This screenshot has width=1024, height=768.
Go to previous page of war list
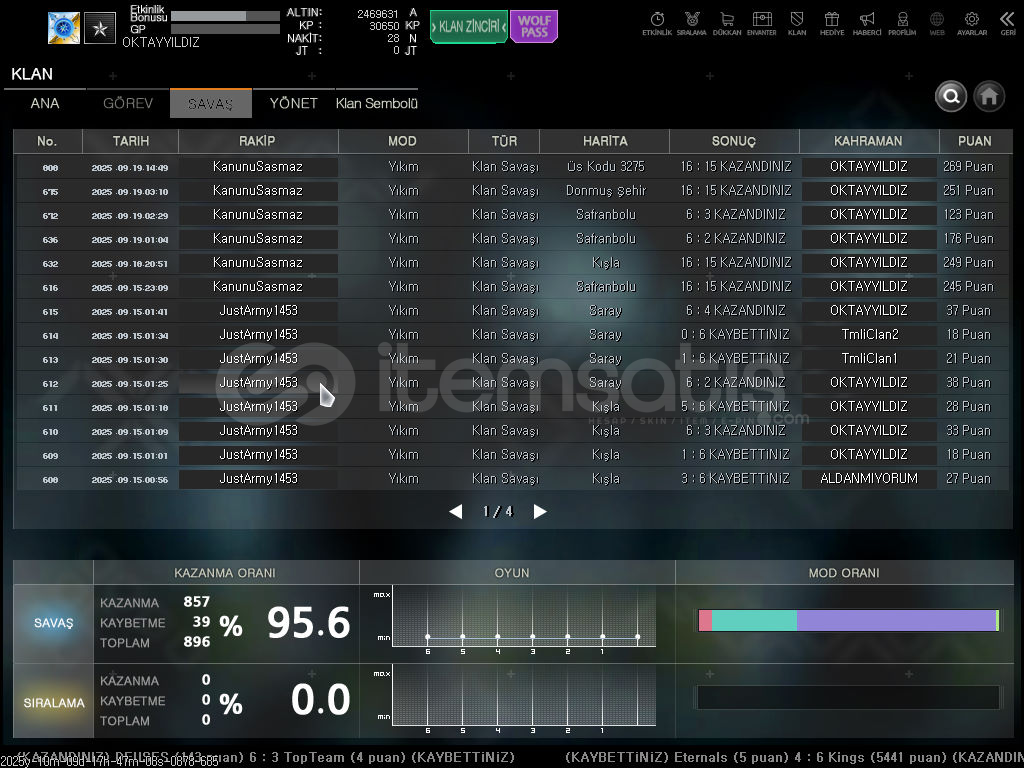pos(456,512)
